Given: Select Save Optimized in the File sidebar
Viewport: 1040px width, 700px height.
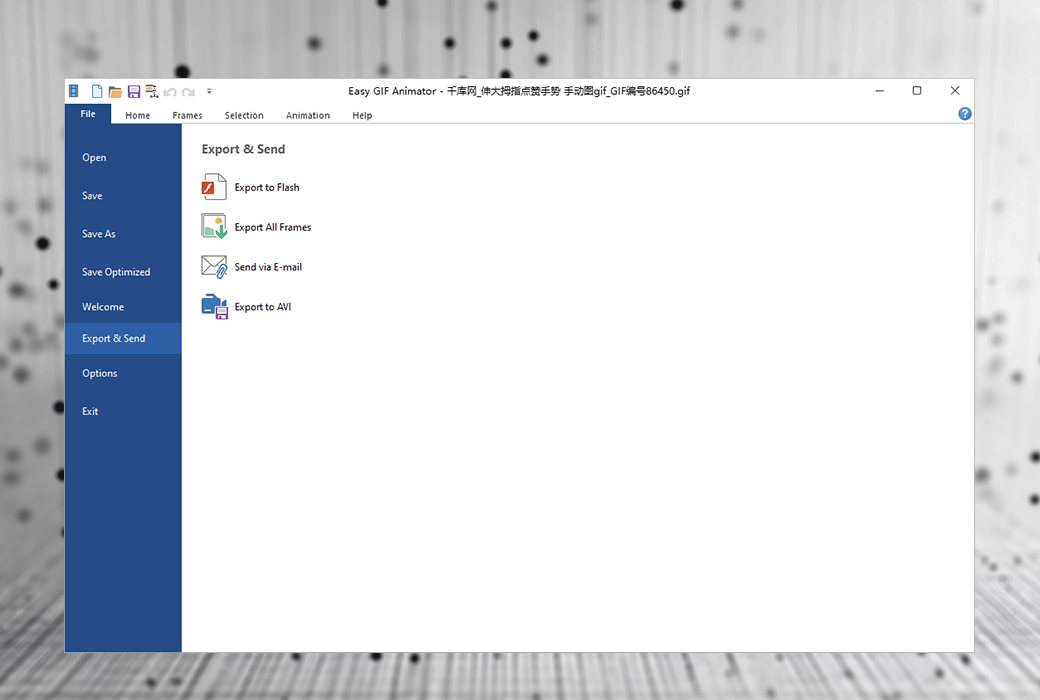Looking at the screenshot, I should click(123, 272).
